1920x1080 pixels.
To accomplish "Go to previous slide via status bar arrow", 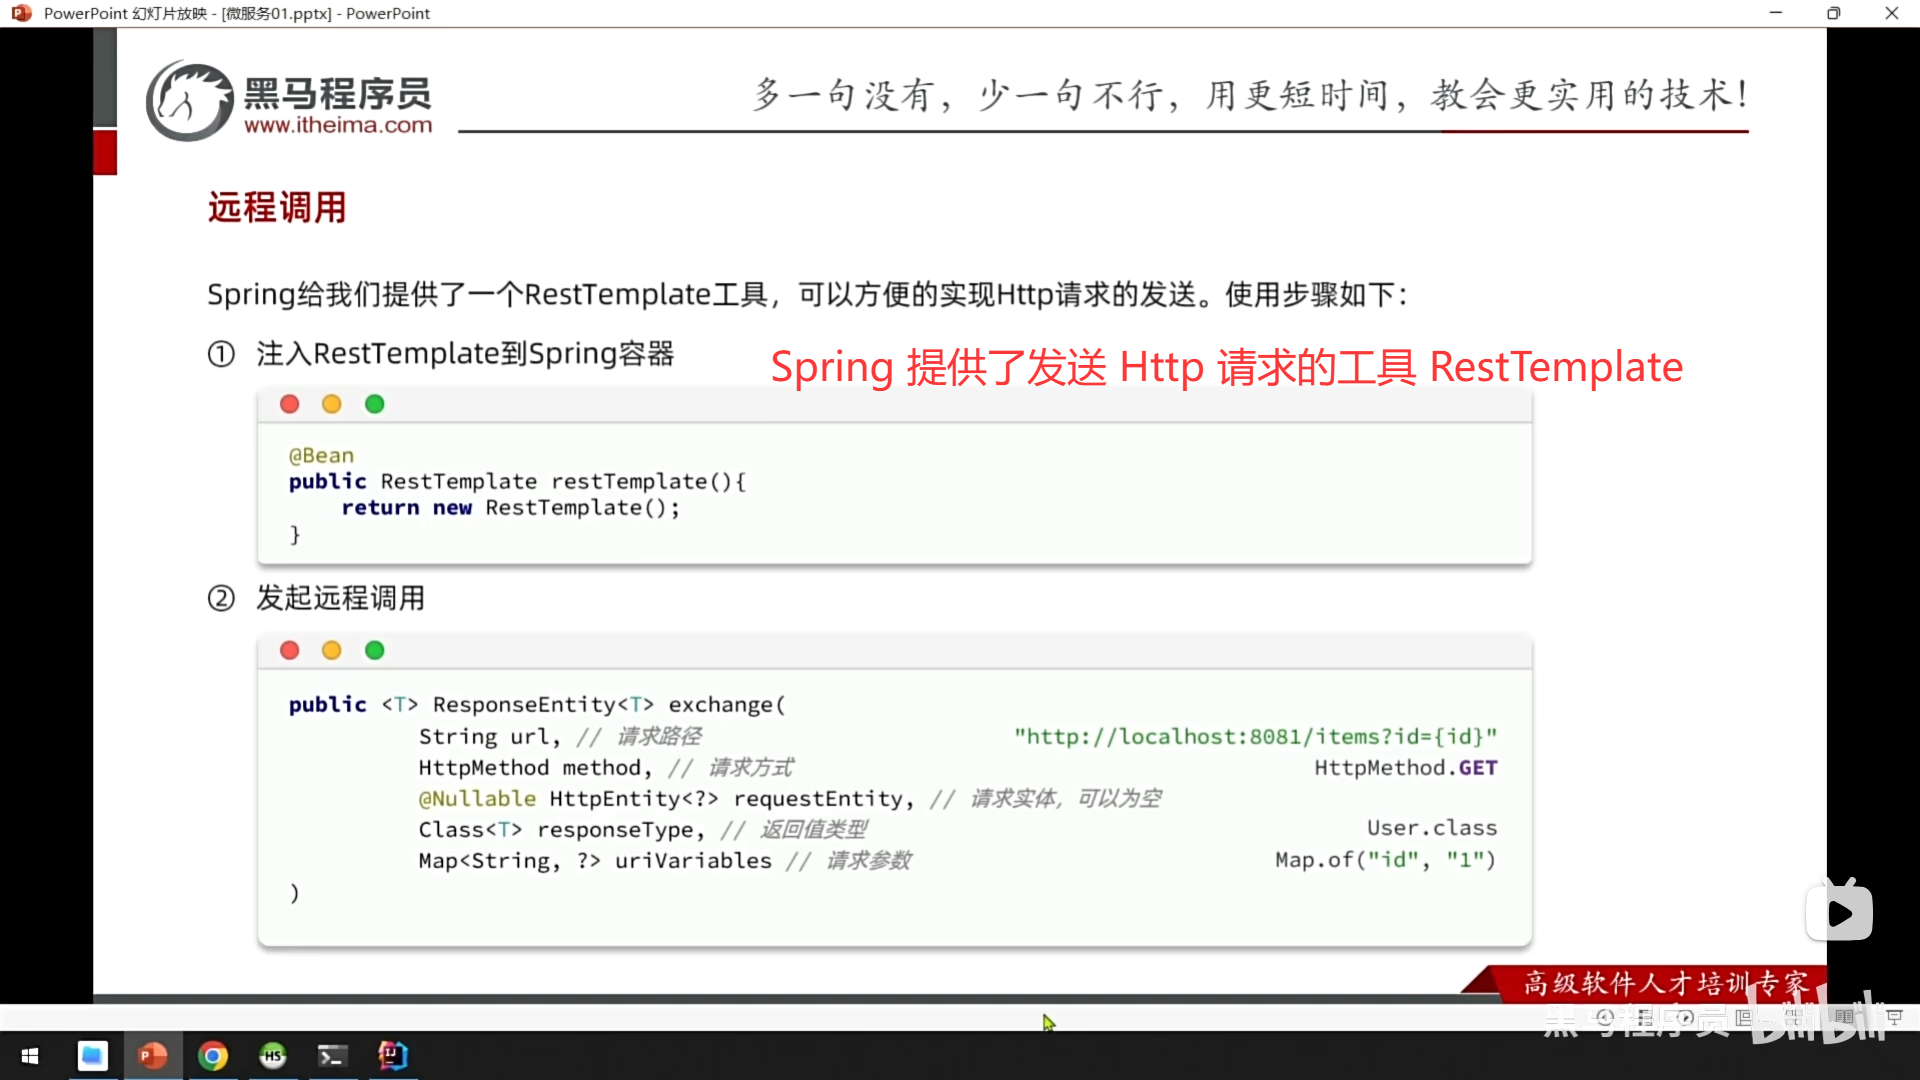I will [1605, 1017].
